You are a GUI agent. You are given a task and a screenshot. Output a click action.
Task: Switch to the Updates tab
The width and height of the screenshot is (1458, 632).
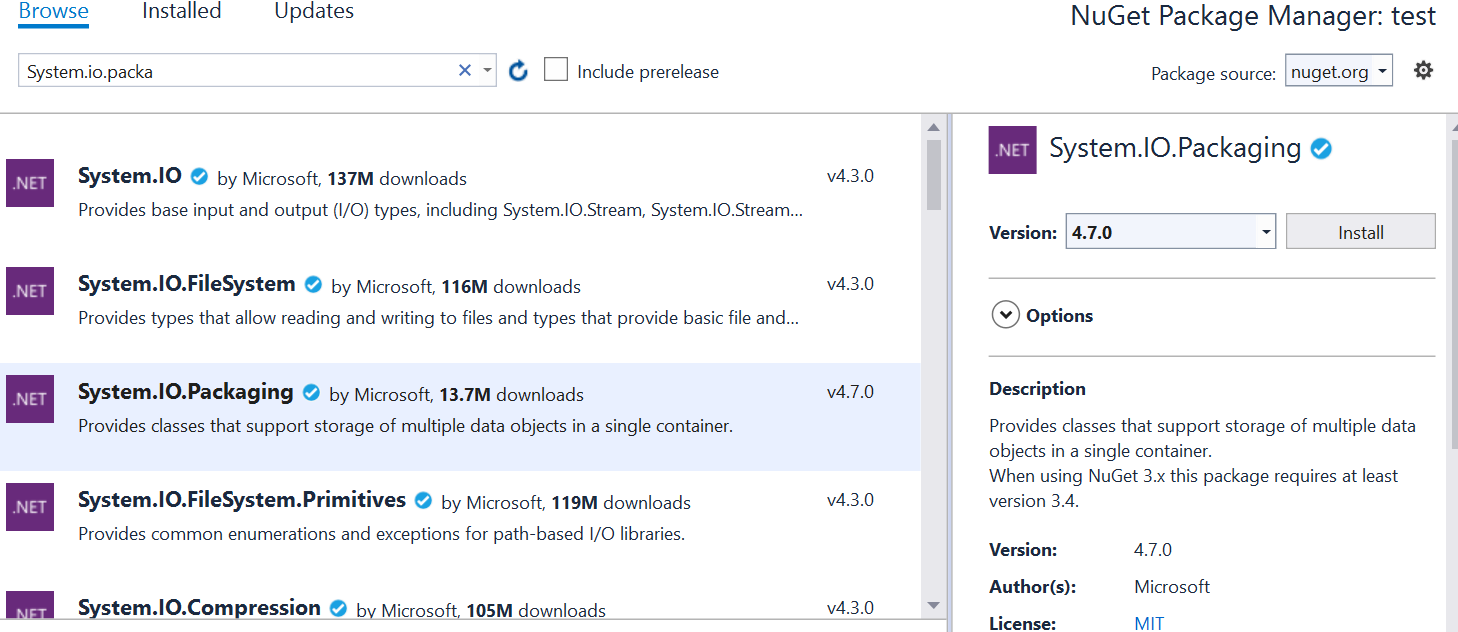tap(314, 12)
